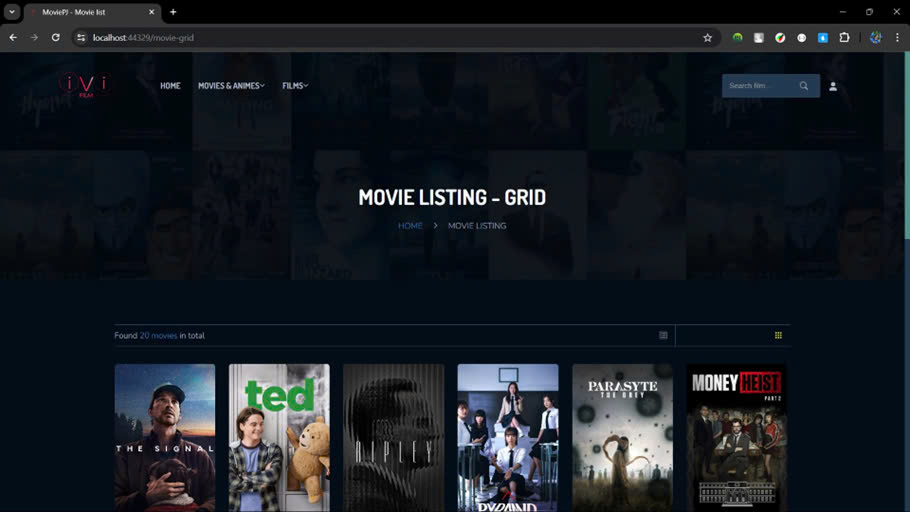910x512 pixels.
Task: Reload the page with refresh icon
Action: [56, 38]
